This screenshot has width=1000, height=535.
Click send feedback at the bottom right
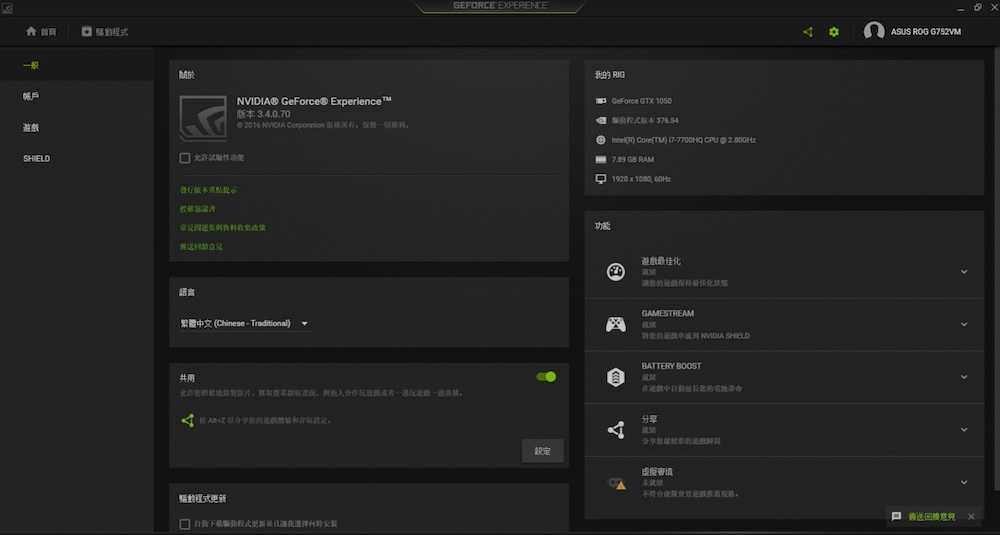[x=923, y=516]
